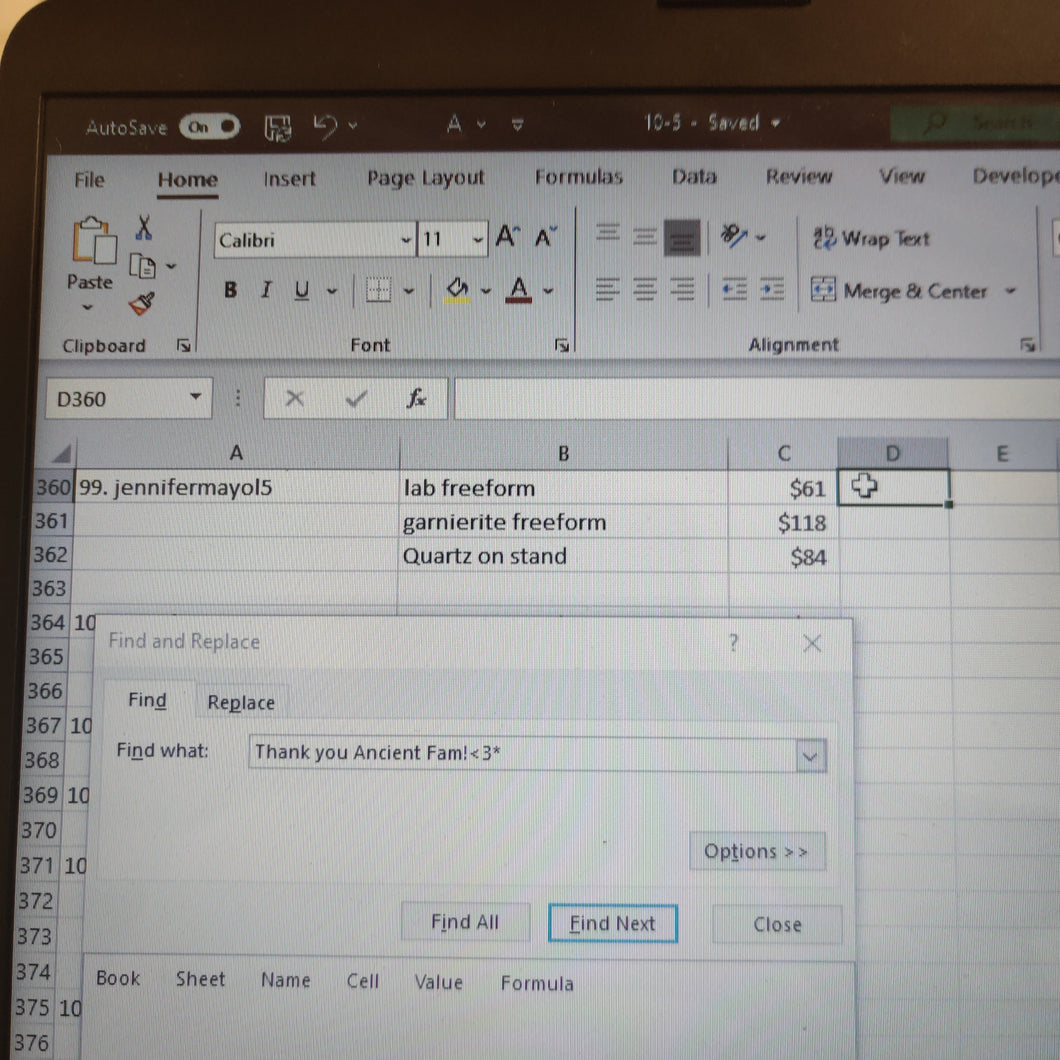Viewport: 1060px width, 1060px height.
Task: Align text left
Action: [x=607, y=289]
